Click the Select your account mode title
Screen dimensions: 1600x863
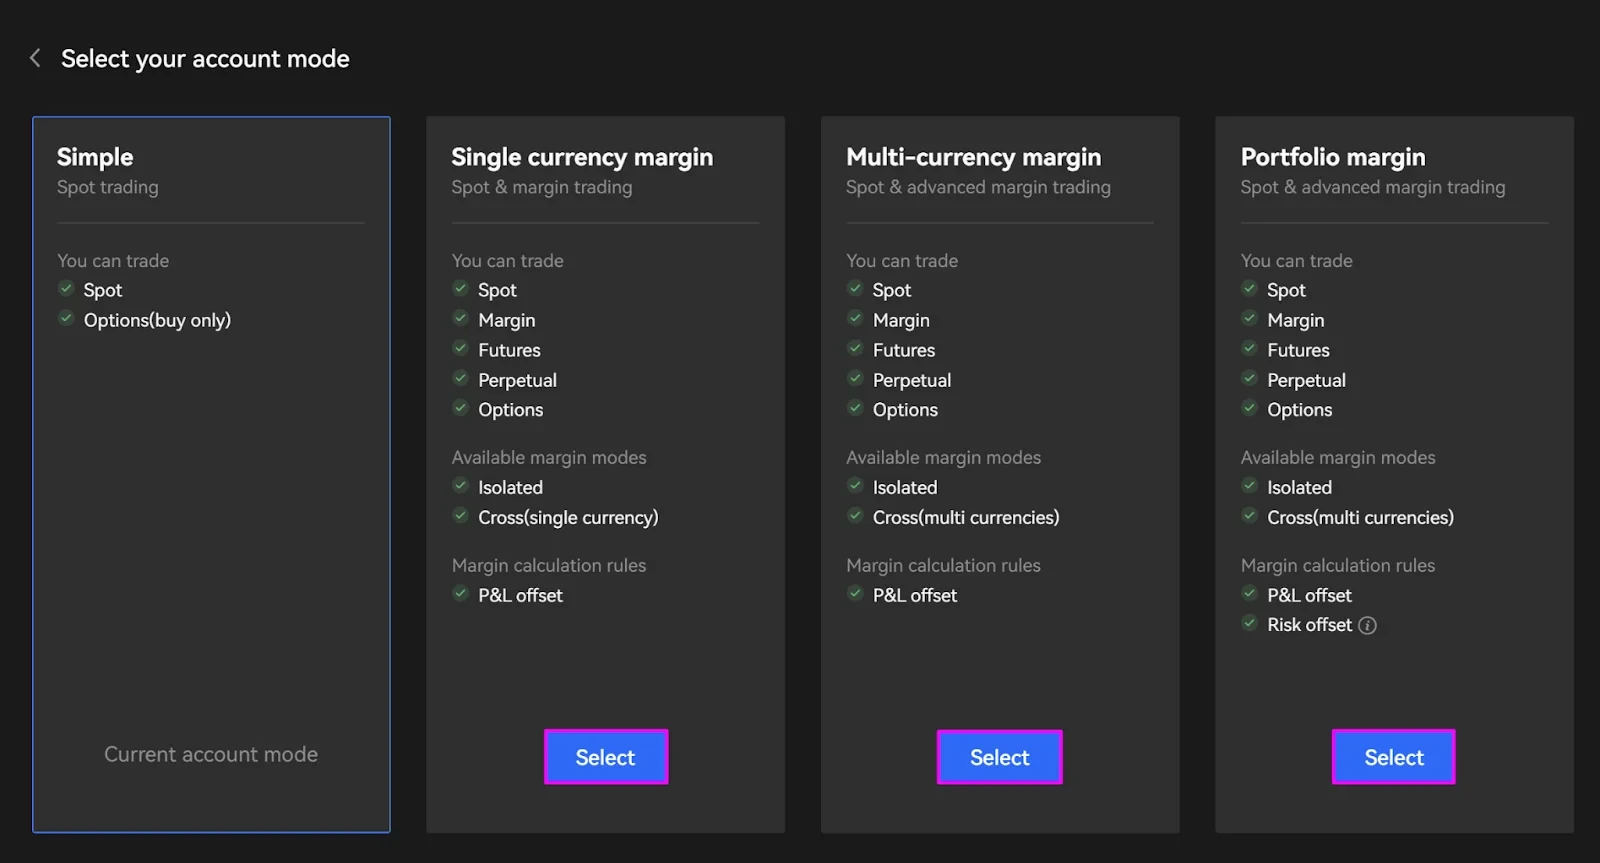[x=205, y=59]
